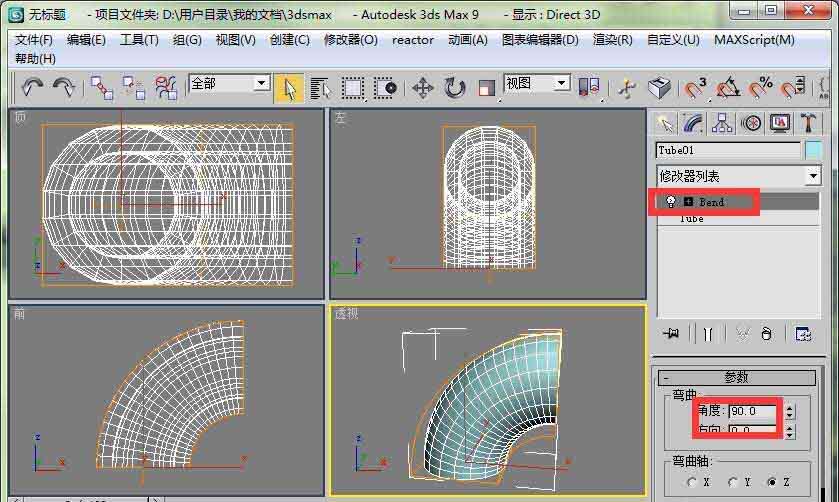Select the X bend axis radio button
The height and width of the screenshot is (502, 839).
point(693,482)
